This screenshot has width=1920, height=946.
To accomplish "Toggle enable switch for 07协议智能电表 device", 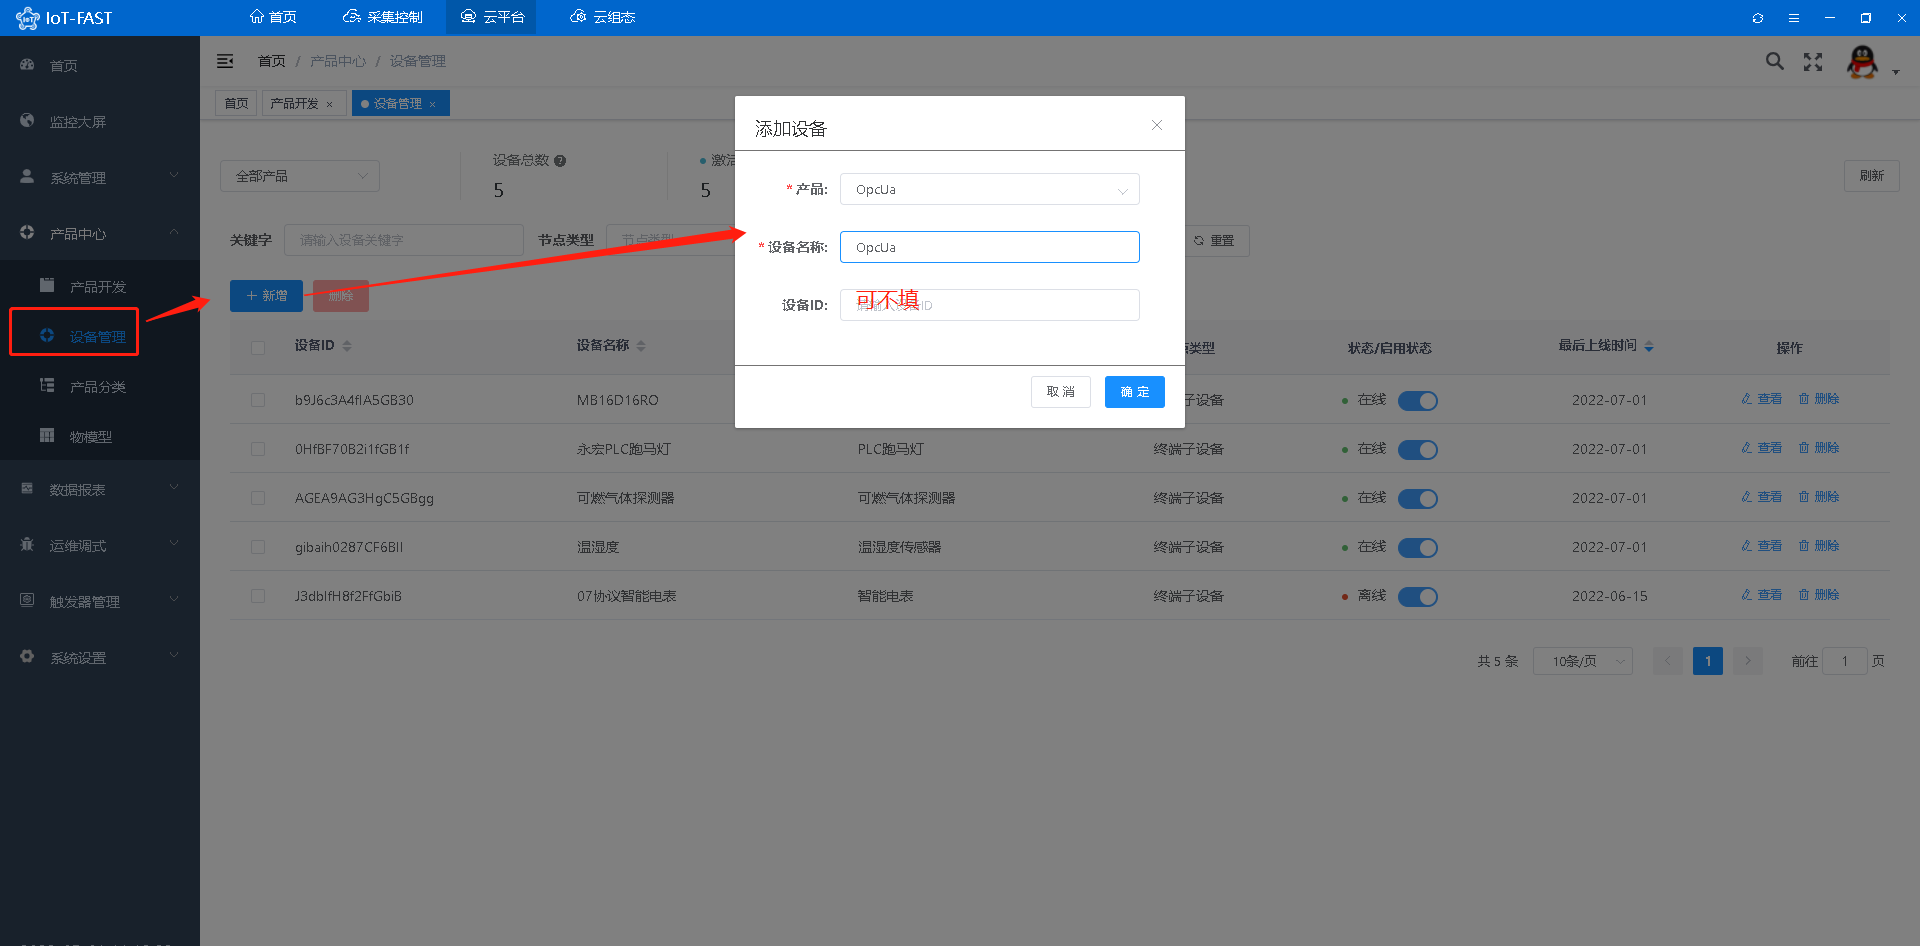I will coord(1417,597).
